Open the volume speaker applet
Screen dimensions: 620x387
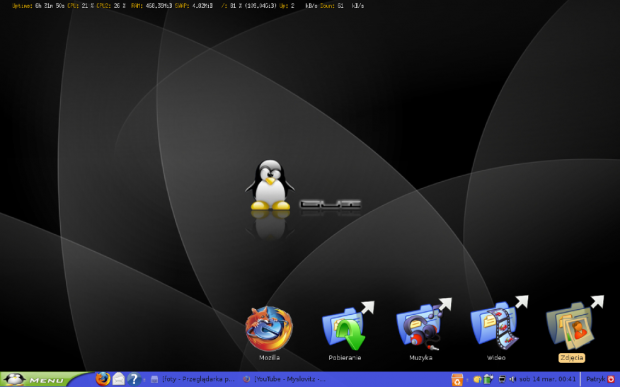coord(513,379)
